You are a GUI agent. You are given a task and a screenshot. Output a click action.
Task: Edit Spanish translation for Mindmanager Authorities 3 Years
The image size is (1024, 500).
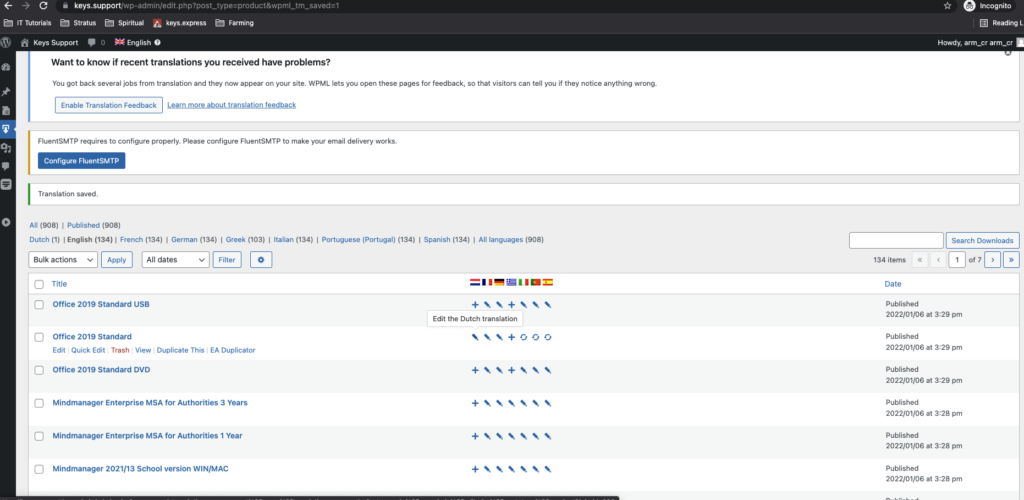pos(548,403)
